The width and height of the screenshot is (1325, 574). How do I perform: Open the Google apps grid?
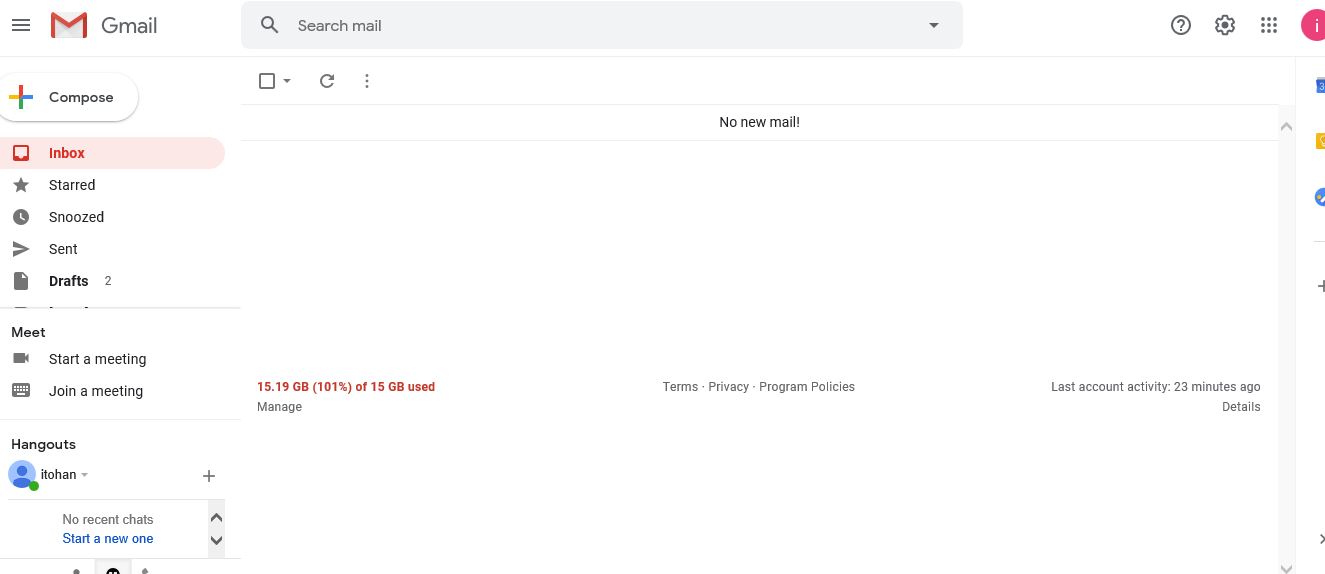1268,25
